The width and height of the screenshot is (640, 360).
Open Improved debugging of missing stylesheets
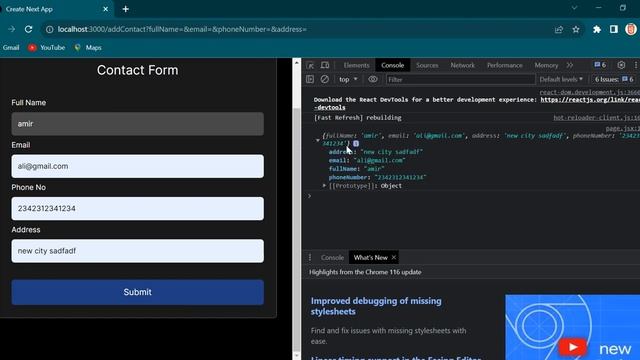coord(376,306)
